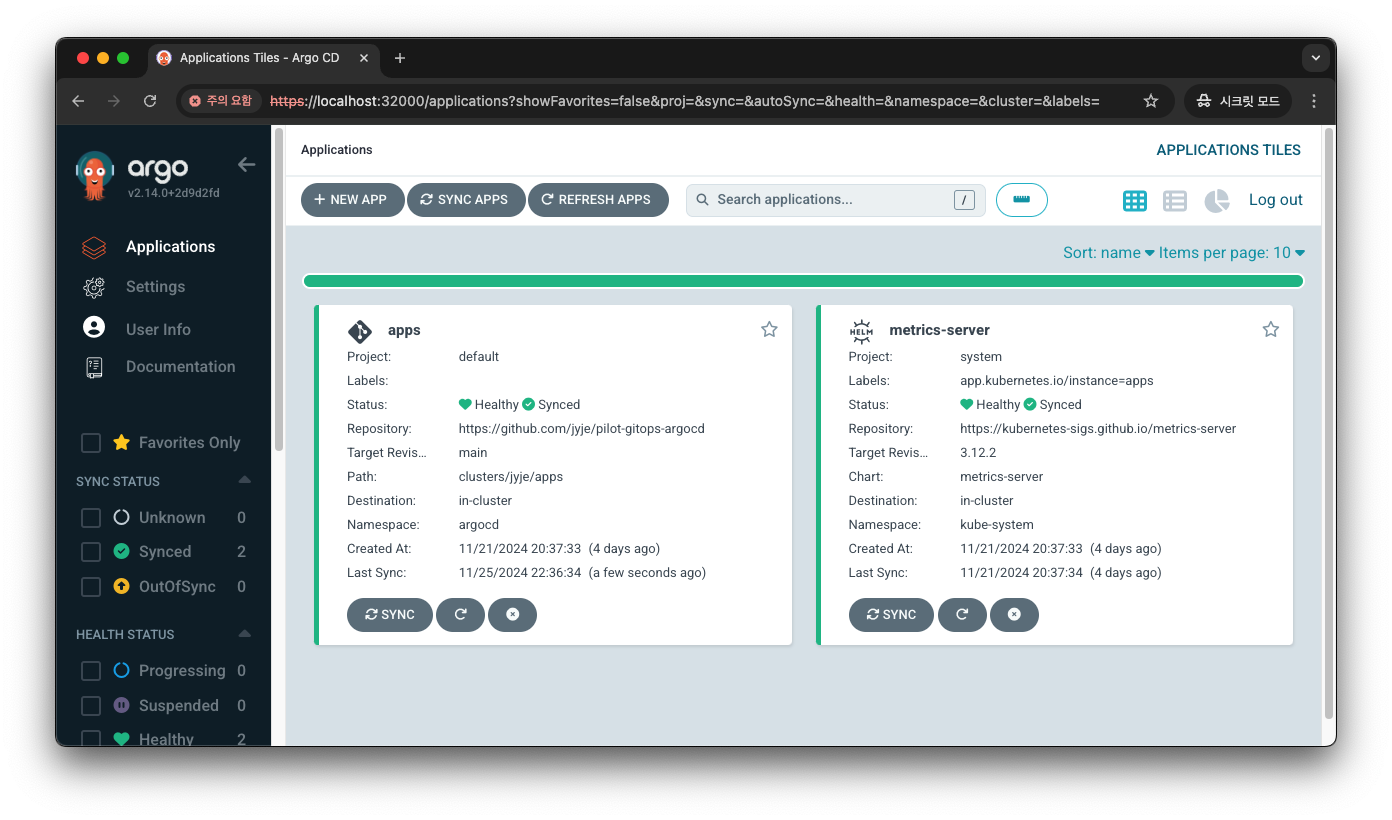The width and height of the screenshot is (1392, 820).
Task: Refresh the metrics-server application
Action: point(962,615)
